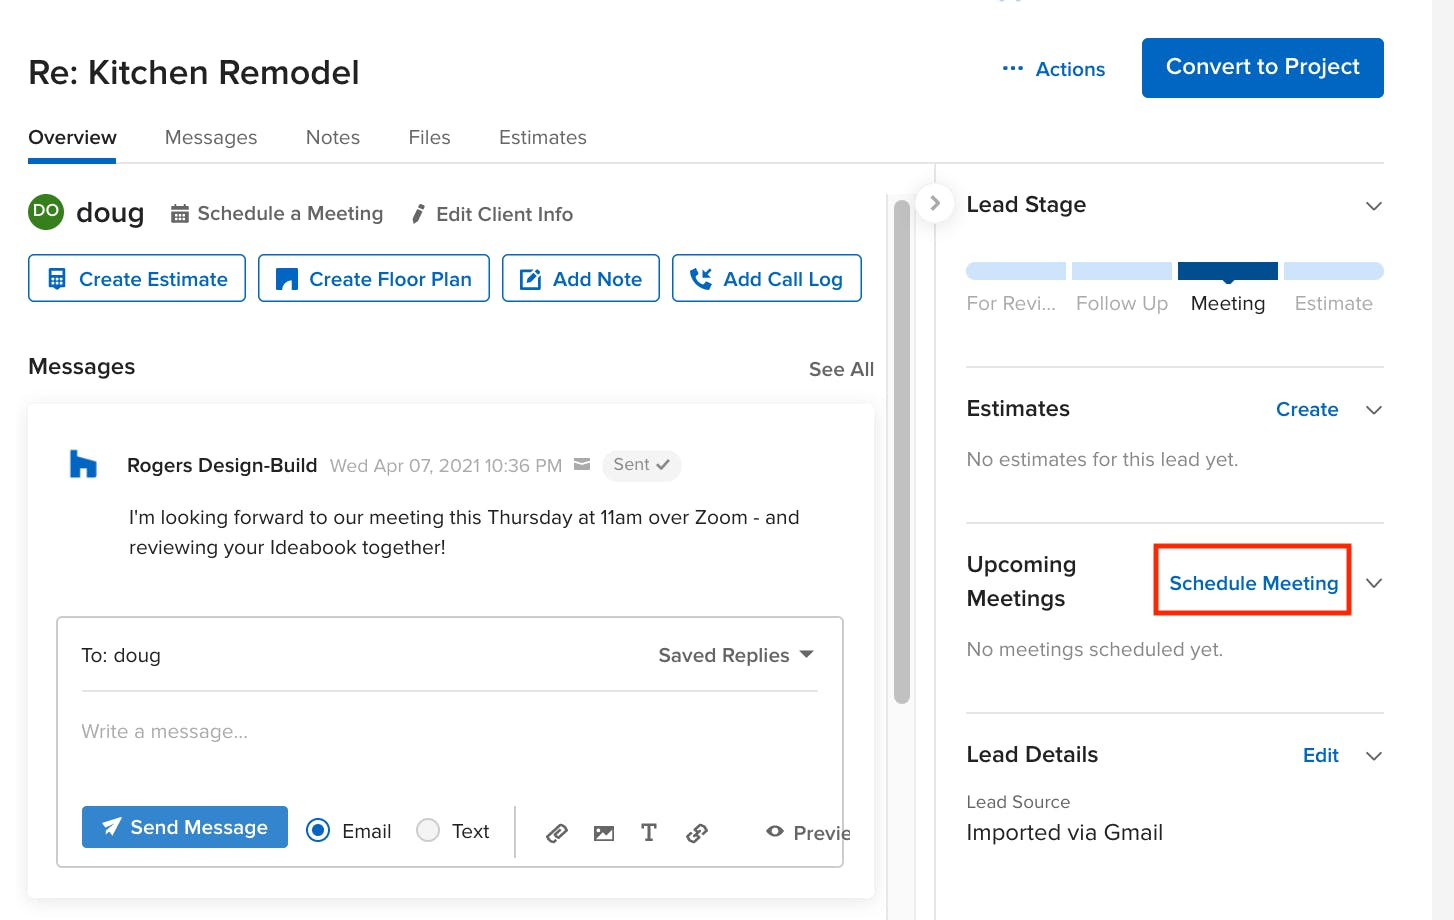Switch to the Messages tab
This screenshot has height=920, width=1454.
210,137
